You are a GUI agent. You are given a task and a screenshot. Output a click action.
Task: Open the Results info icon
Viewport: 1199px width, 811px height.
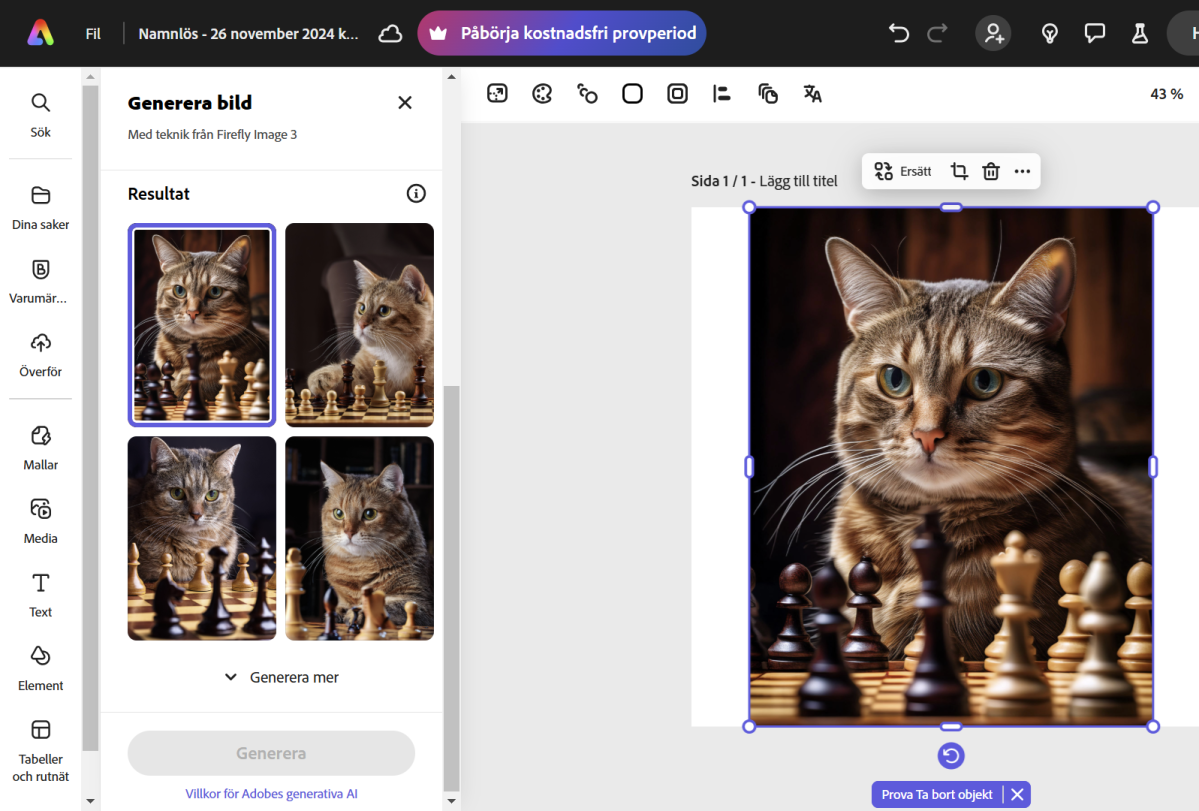coord(416,194)
